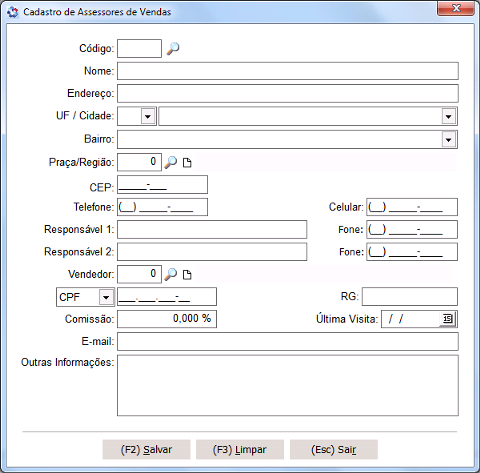Open the Cidade dropdown list
The height and width of the screenshot is (473, 480).
click(449, 116)
